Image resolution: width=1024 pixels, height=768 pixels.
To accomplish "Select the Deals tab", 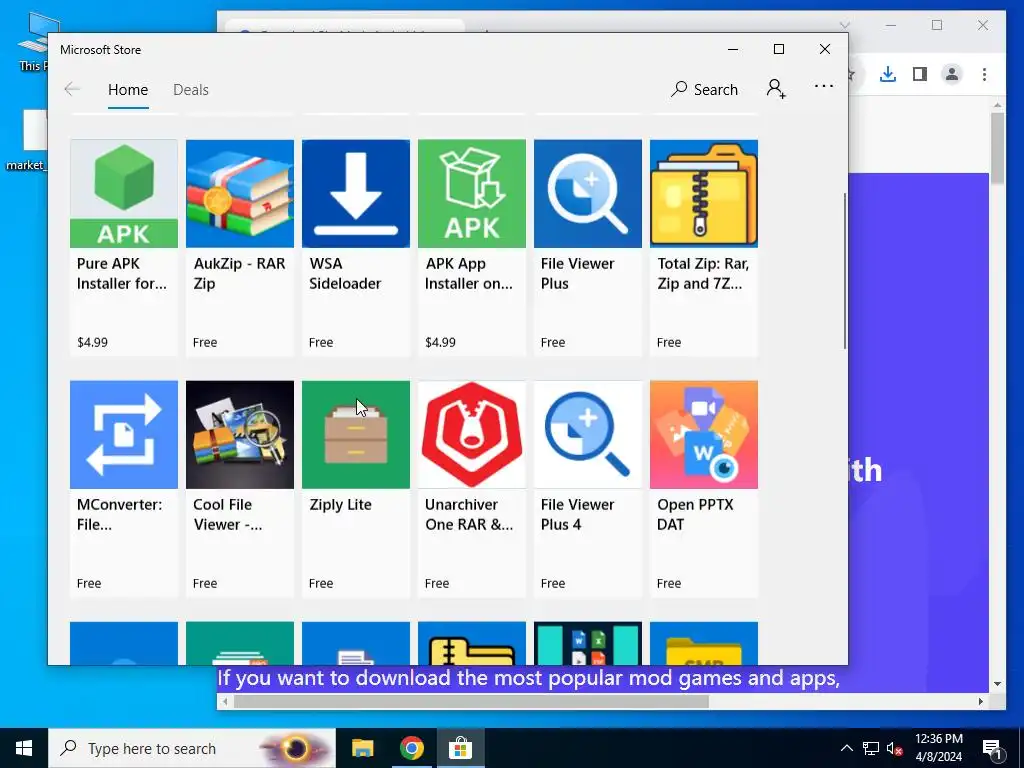I will (191, 89).
